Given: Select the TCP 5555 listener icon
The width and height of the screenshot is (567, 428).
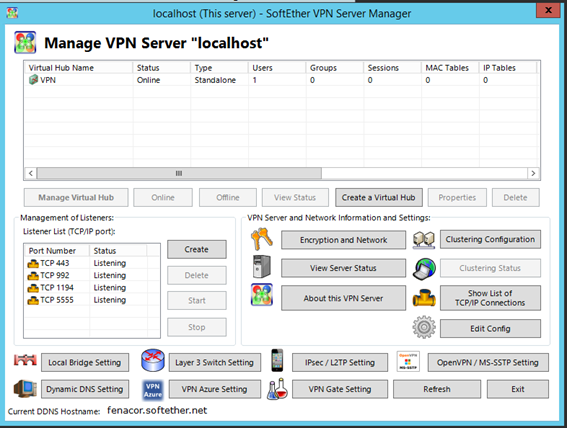Looking at the screenshot, I should (x=33, y=300).
